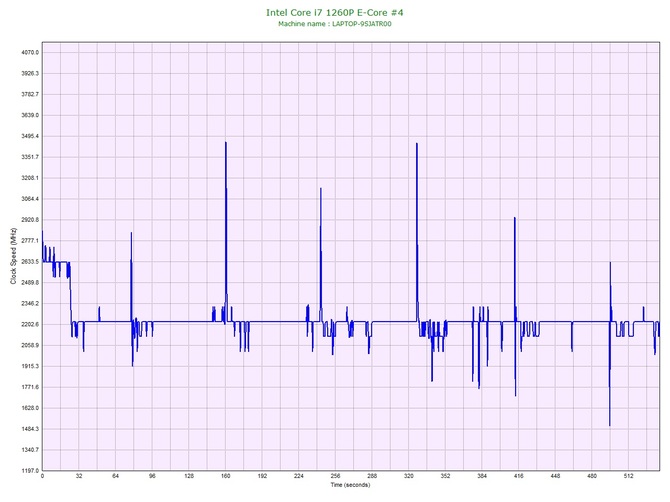Click the 1628.0 y-axis value
Image resolution: width=670 pixels, height=502 pixels.
(x=30, y=408)
